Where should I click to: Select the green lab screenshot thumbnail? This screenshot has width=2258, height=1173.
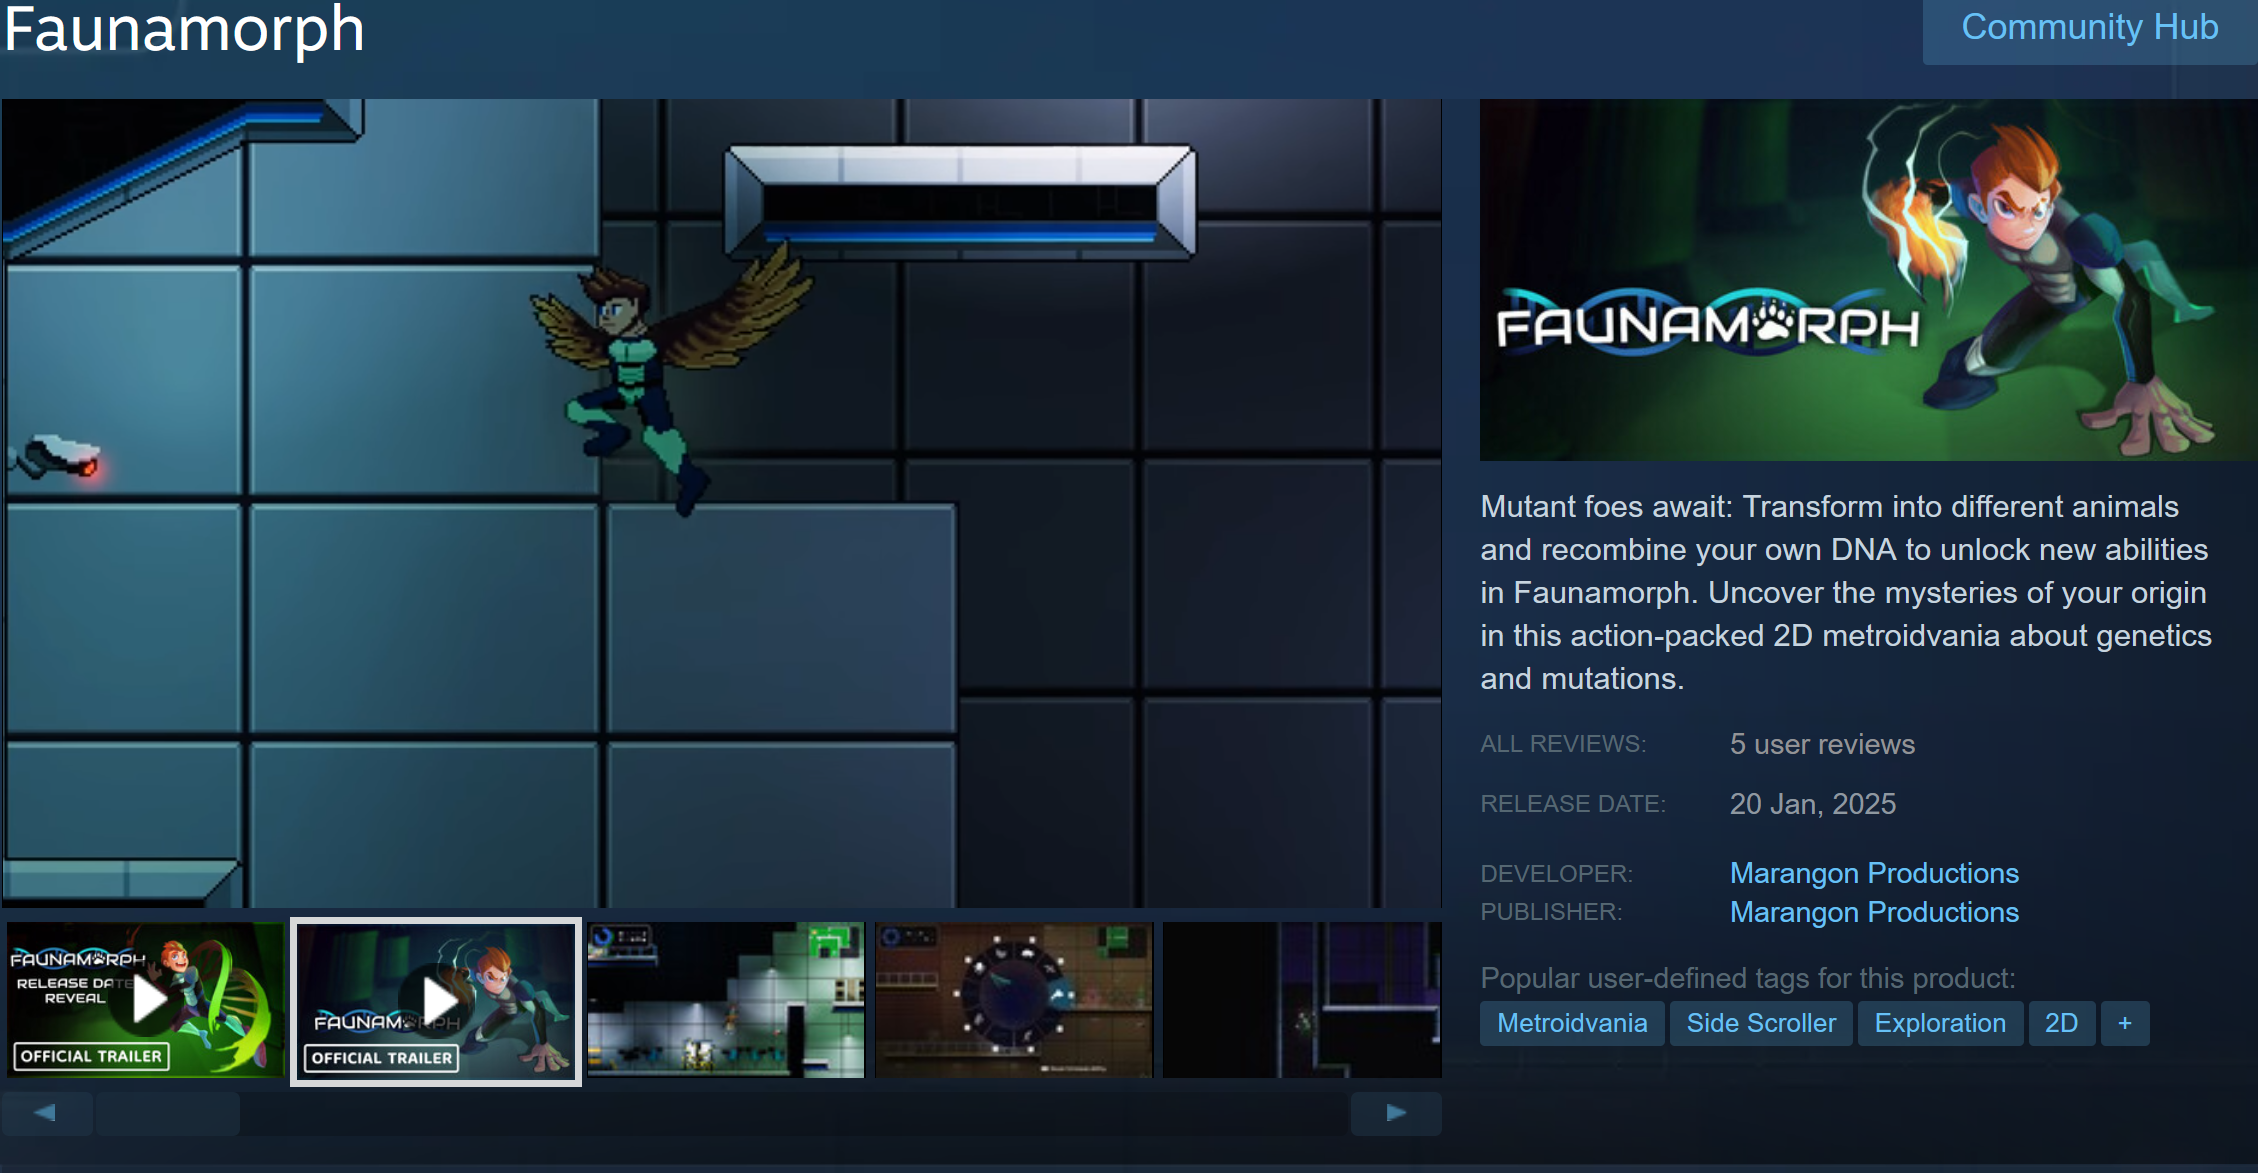pyautogui.click(x=726, y=1000)
